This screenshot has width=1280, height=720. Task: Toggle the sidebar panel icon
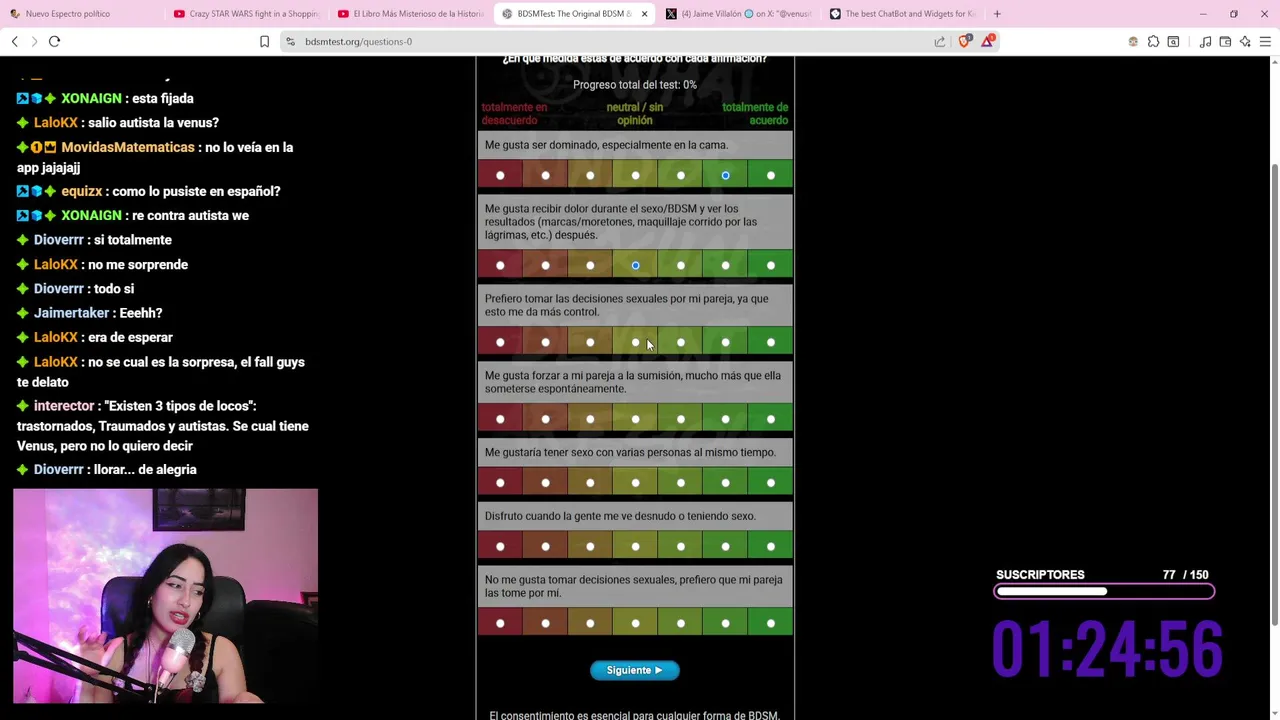point(1173,41)
